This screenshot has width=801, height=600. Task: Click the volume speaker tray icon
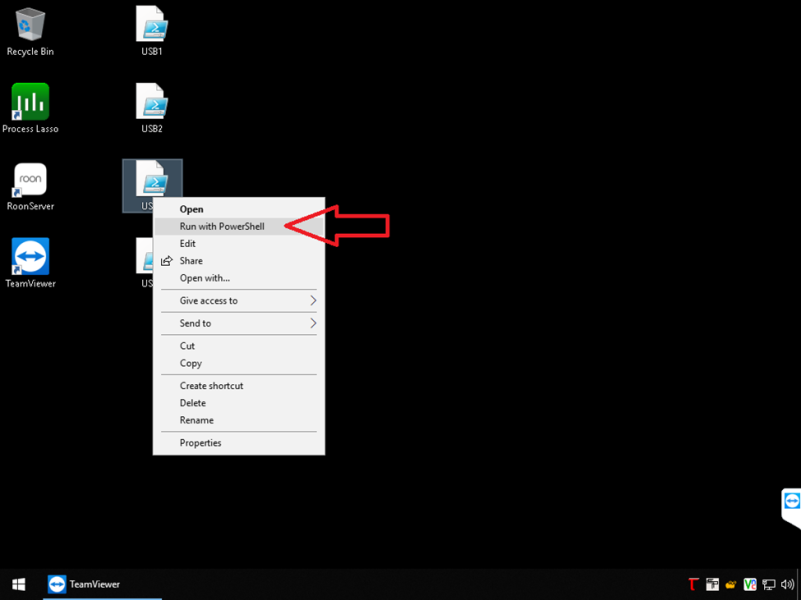click(787, 585)
